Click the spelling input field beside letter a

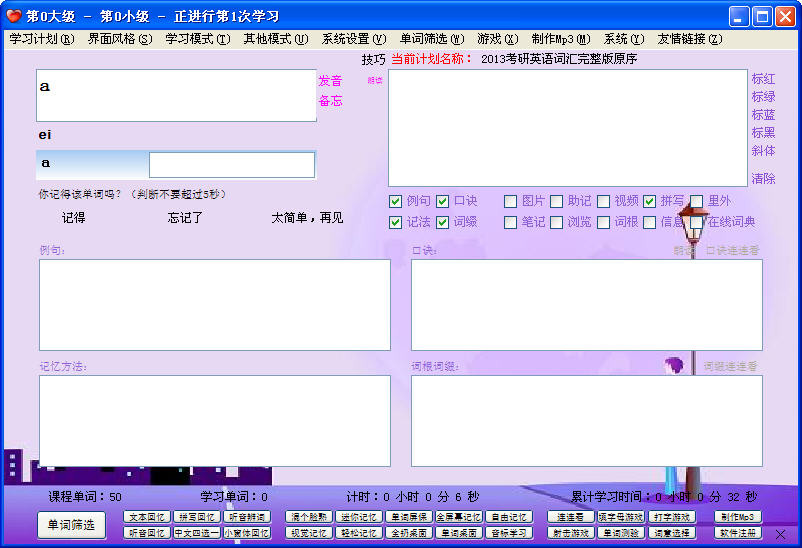231,165
